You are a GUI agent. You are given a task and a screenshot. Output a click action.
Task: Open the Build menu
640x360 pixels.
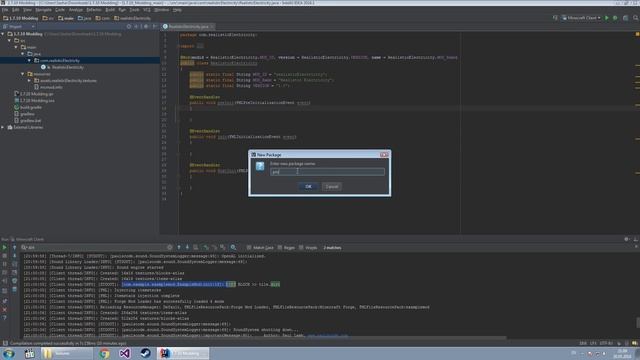tap(110, 9)
